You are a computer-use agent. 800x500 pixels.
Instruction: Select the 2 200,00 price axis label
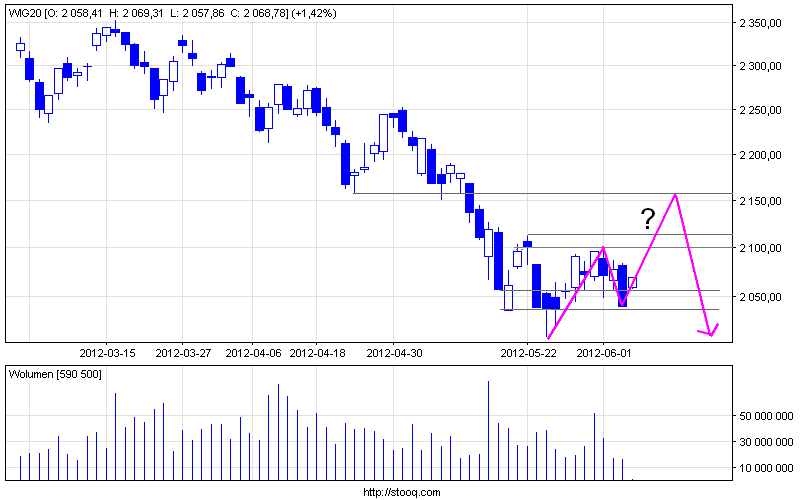pos(761,155)
